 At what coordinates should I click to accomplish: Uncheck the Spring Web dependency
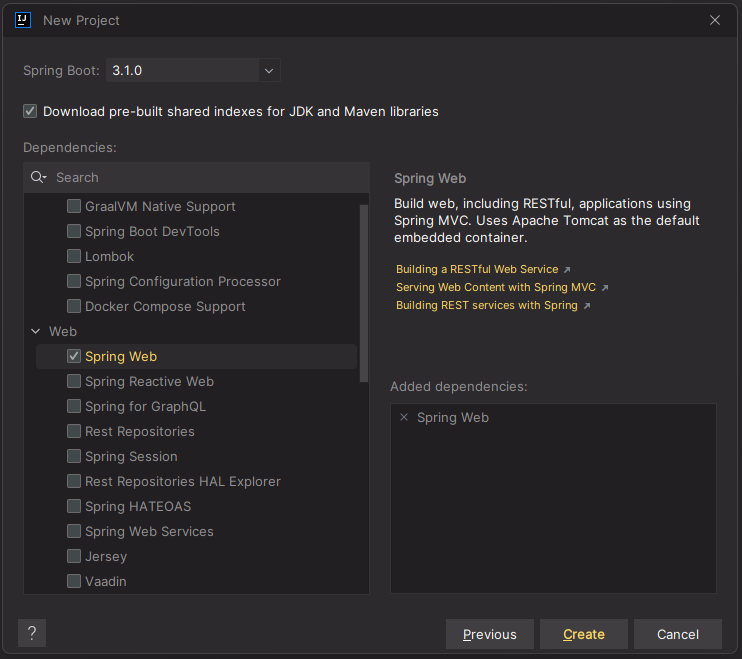pyautogui.click(x=74, y=356)
